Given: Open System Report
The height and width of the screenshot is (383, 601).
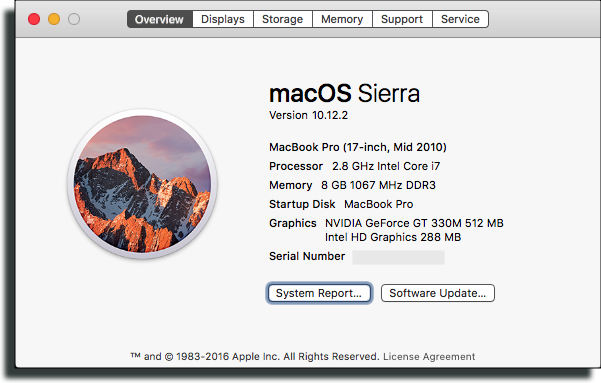Looking at the screenshot, I should tap(319, 293).
